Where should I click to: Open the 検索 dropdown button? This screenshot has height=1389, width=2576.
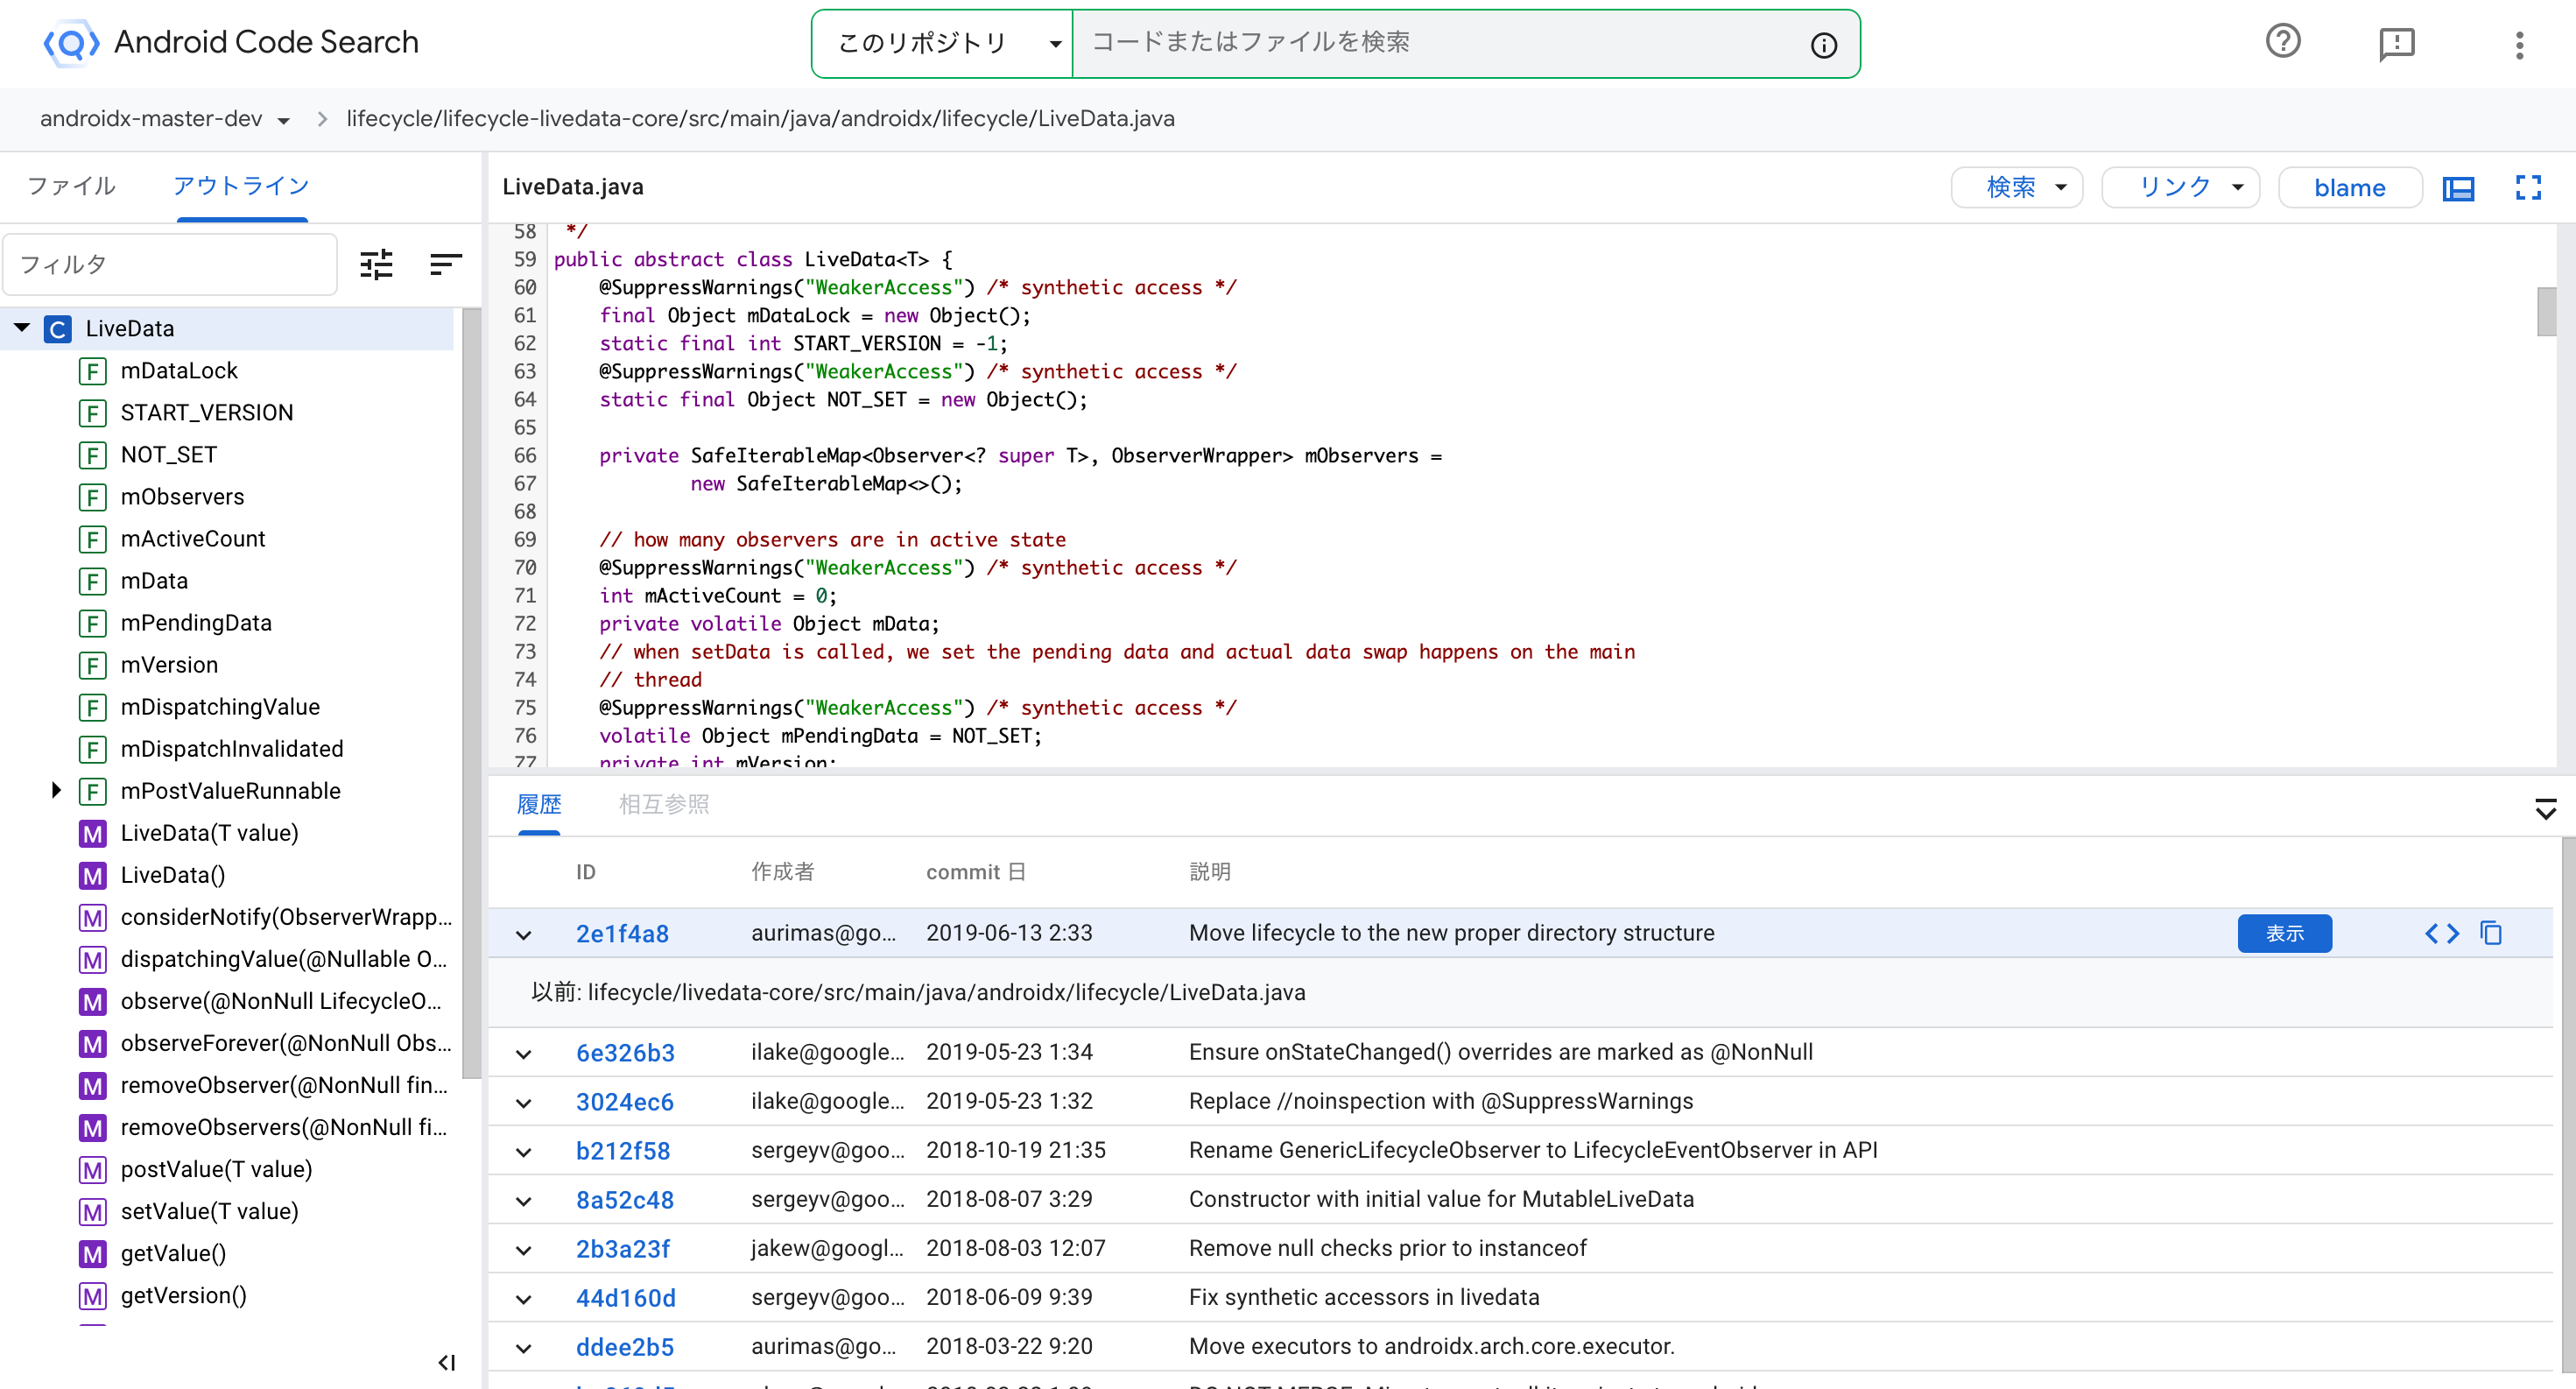click(x=2016, y=187)
